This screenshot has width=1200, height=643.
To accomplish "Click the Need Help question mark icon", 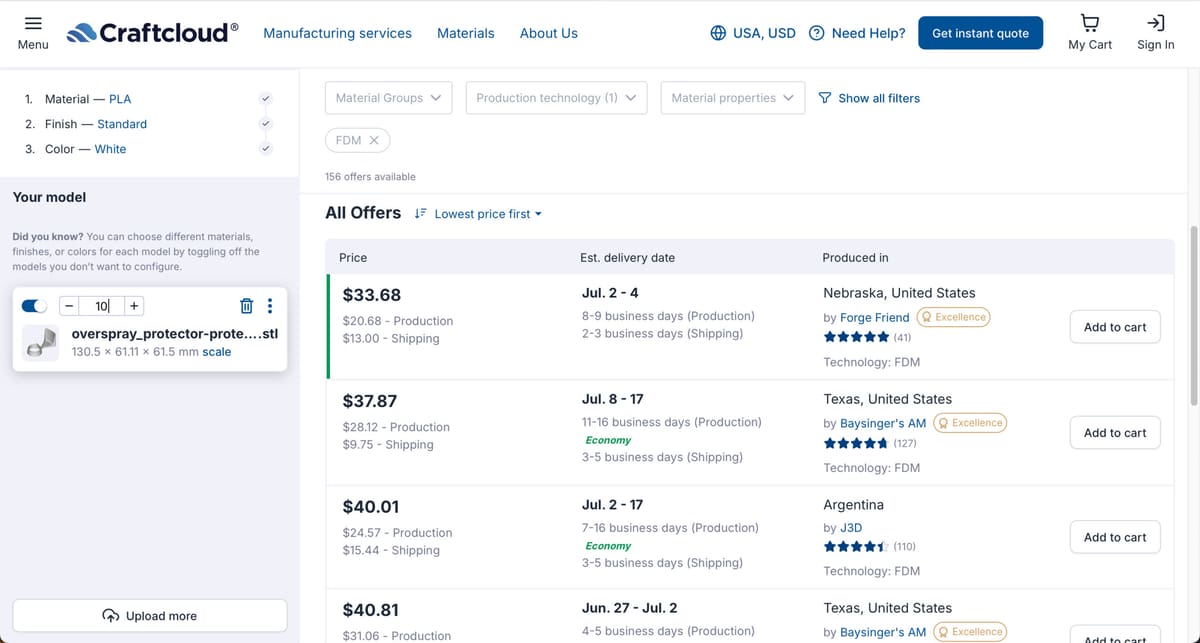I will coord(817,33).
